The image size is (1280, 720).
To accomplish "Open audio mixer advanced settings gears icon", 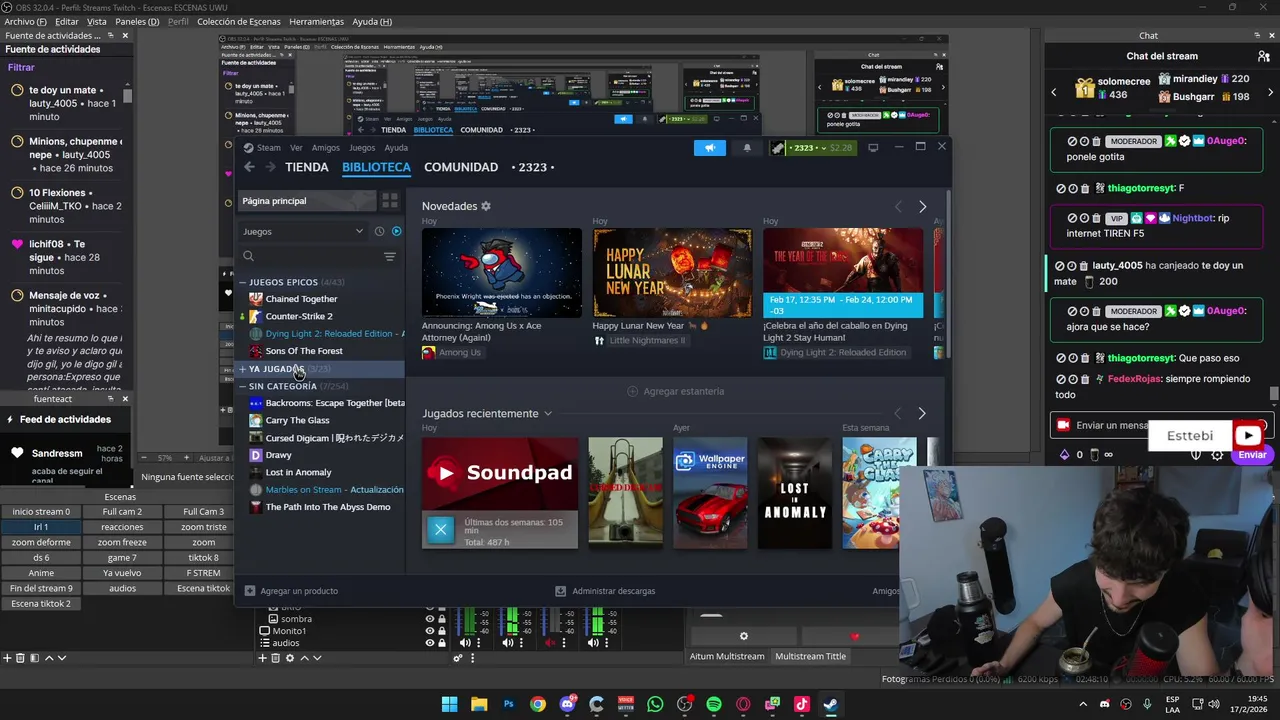I will tap(458, 658).
